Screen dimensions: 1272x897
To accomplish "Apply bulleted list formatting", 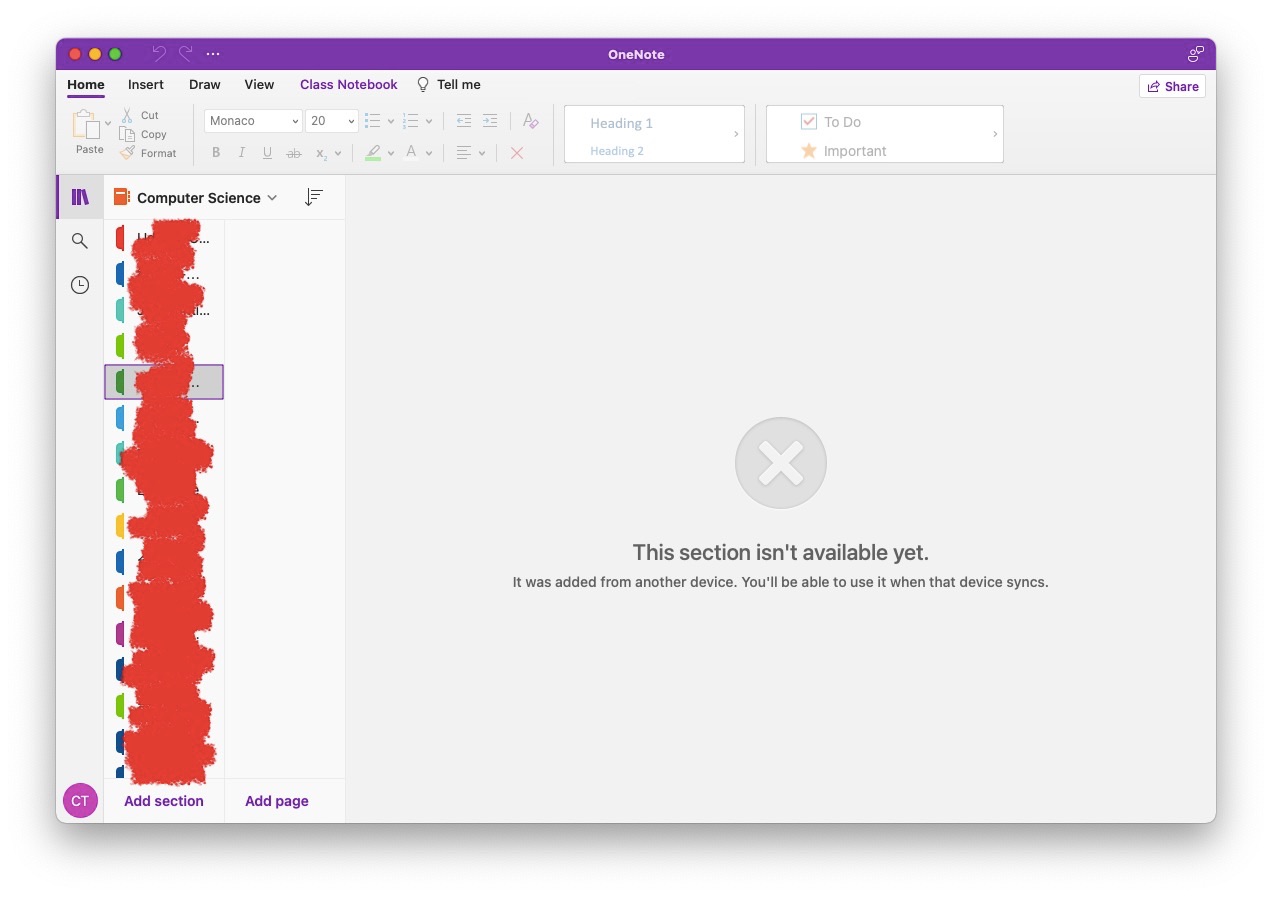I will 373,121.
